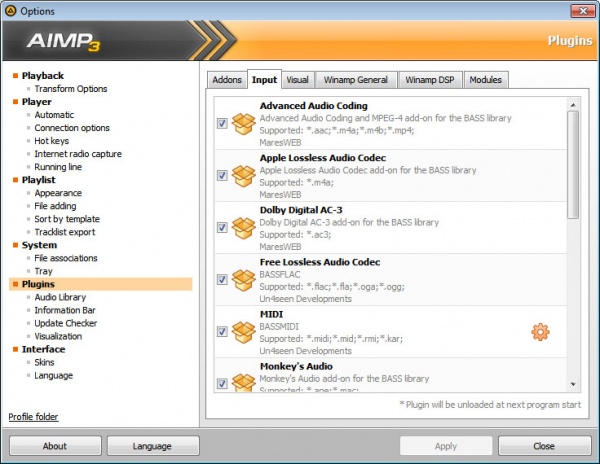Uncheck the Advanced Audio Coding plugin checkbox
The width and height of the screenshot is (600, 464).
click(x=222, y=124)
